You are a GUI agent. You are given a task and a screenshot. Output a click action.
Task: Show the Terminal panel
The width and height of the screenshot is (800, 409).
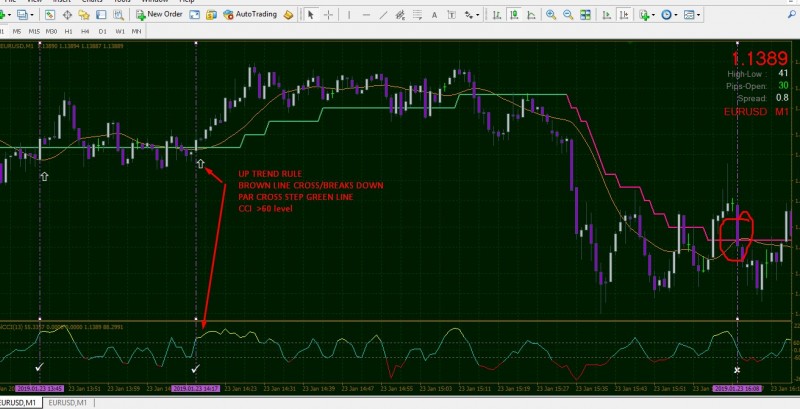[102, 15]
